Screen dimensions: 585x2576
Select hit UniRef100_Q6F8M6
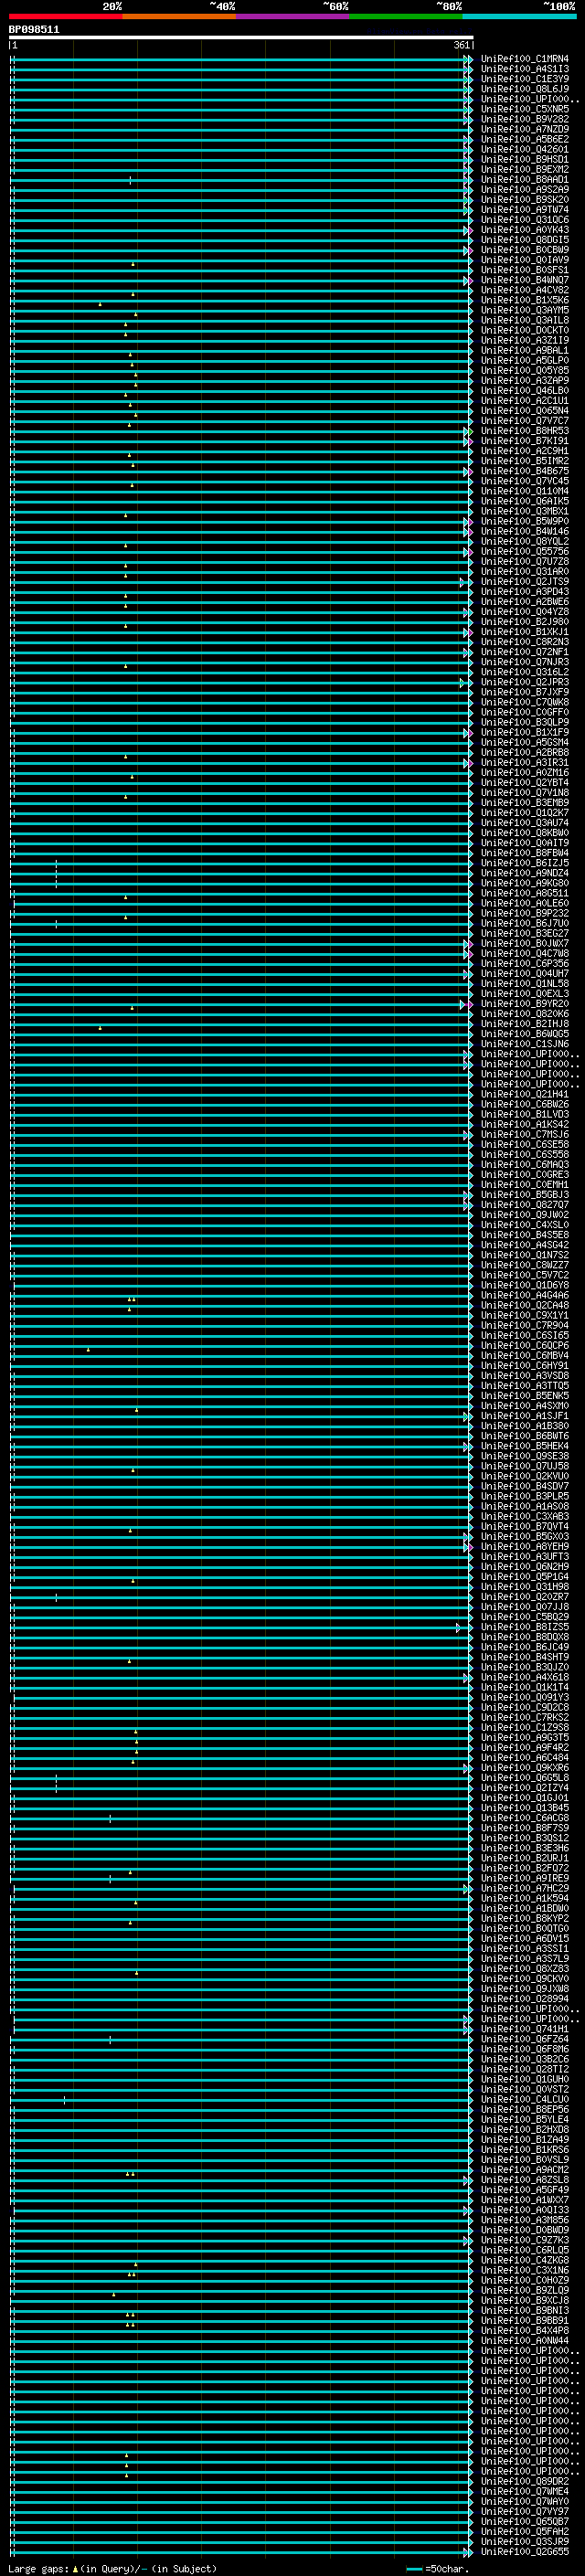[x=524, y=2049]
